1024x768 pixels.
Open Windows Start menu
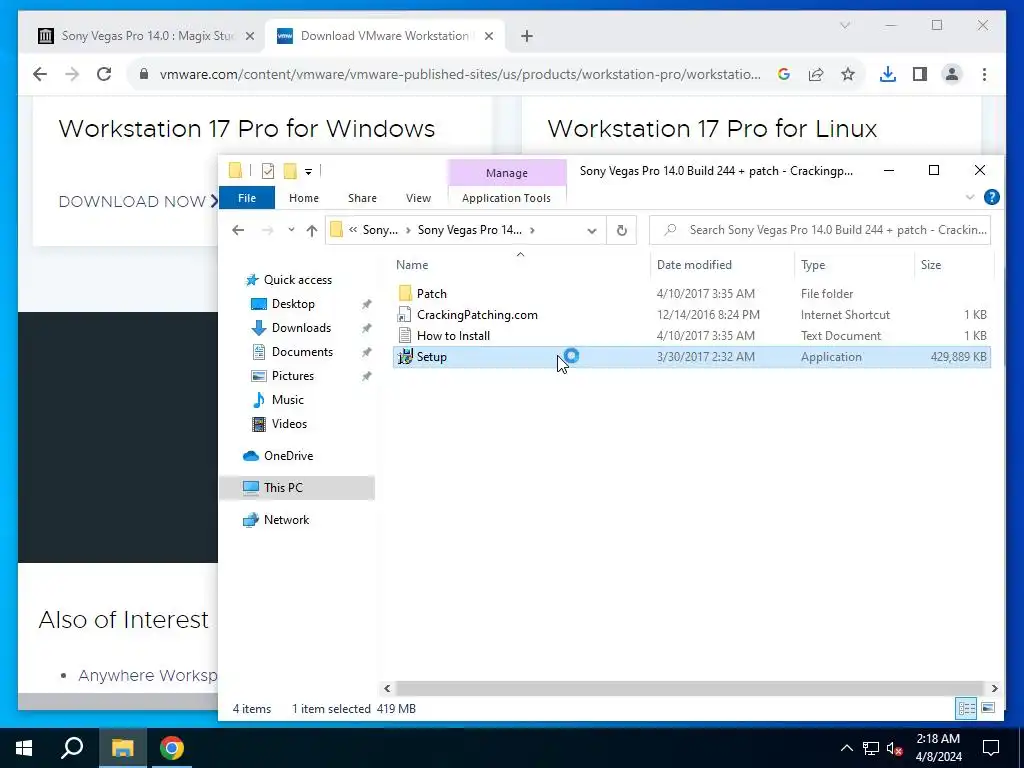(x=24, y=748)
